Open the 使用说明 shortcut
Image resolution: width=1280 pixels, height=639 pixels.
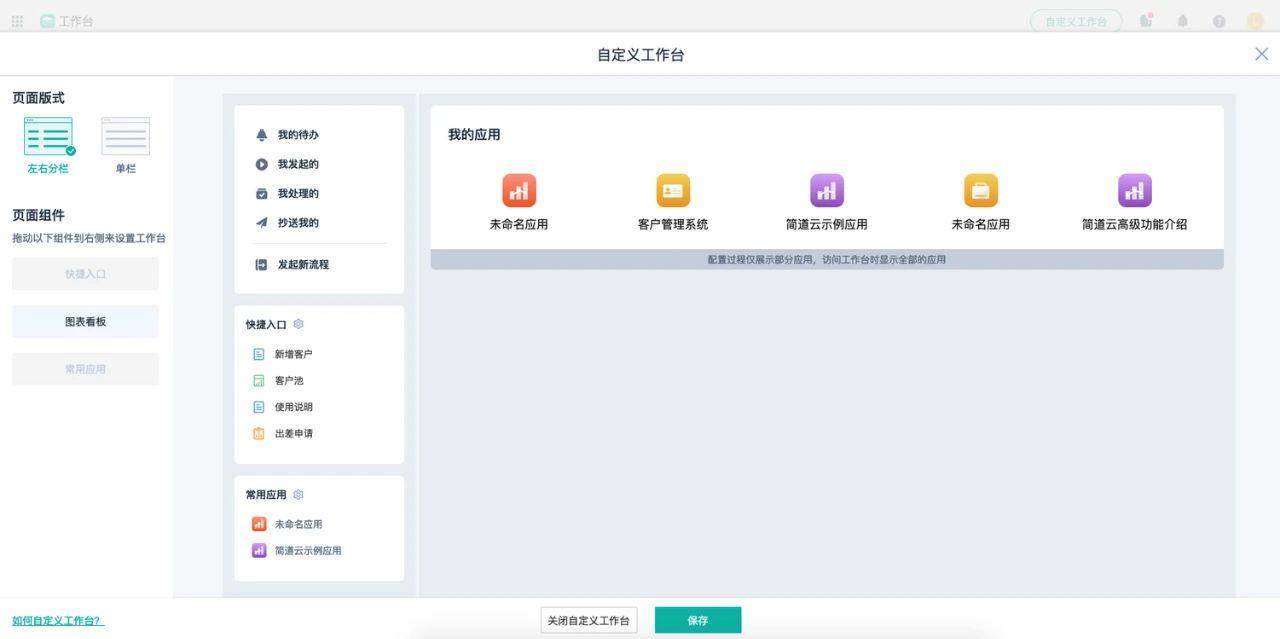(x=293, y=407)
